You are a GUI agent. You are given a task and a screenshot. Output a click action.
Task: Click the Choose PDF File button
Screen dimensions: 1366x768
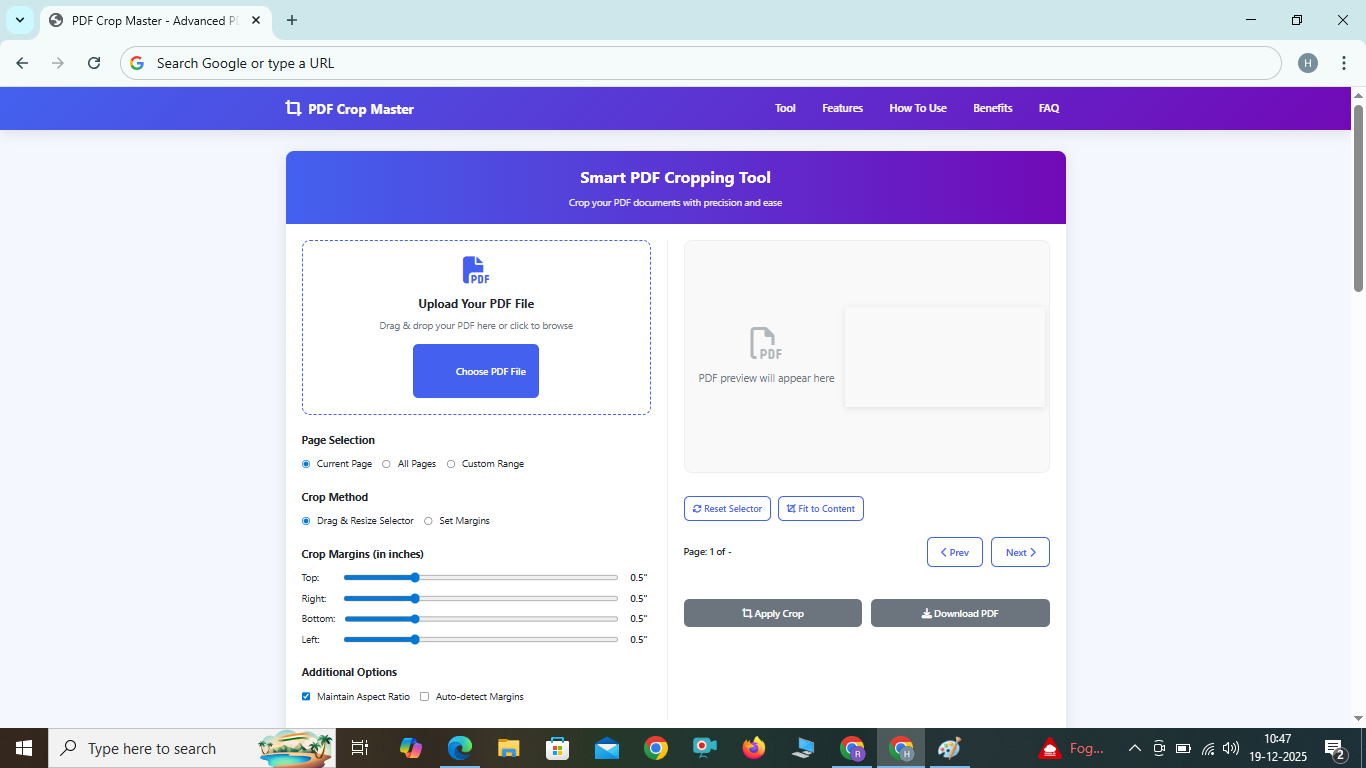click(475, 371)
